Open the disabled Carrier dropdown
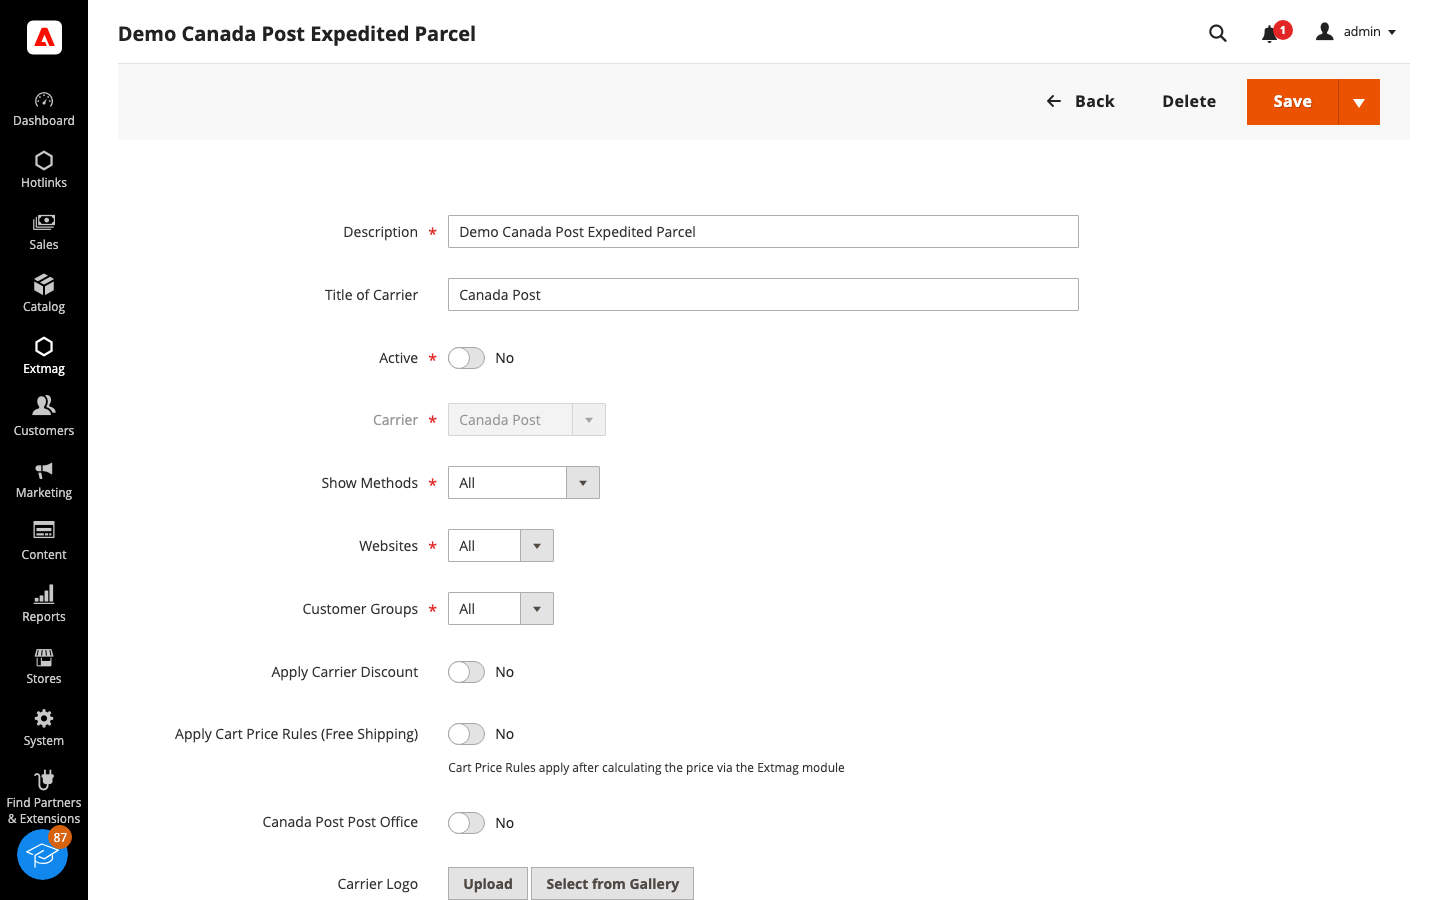 tap(527, 420)
